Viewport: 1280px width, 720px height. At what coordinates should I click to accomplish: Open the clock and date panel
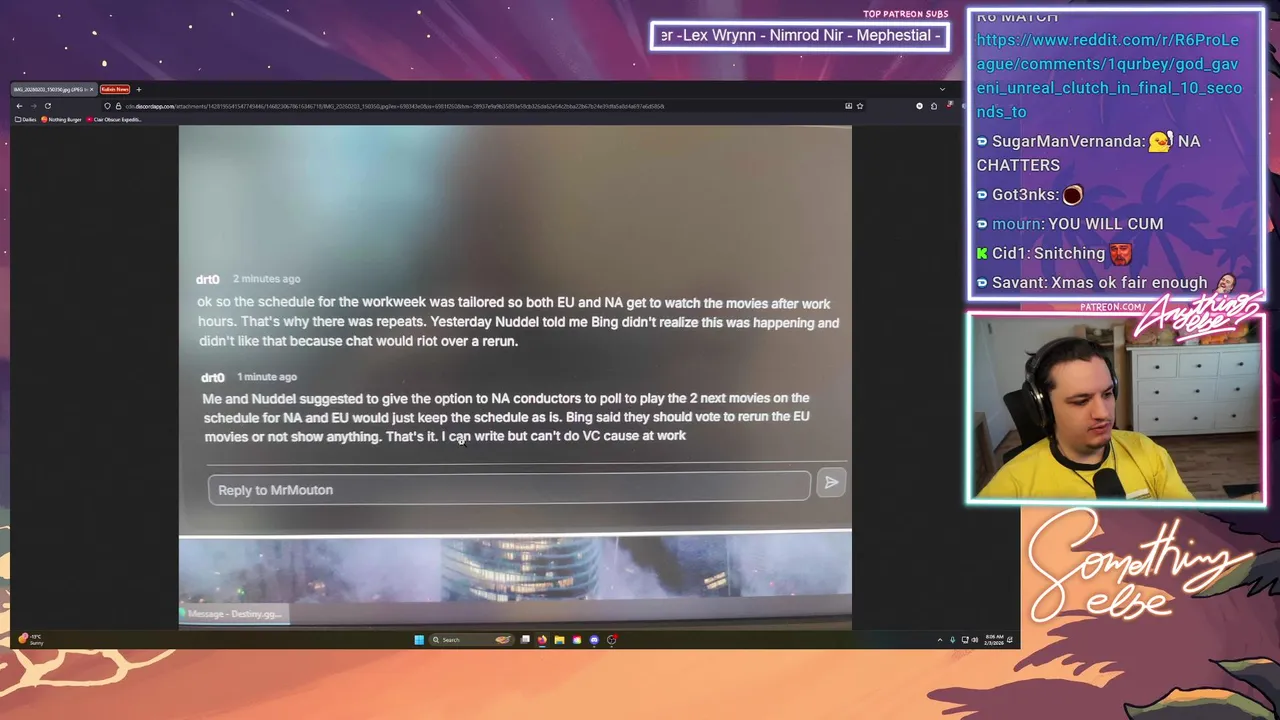pos(995,640)
